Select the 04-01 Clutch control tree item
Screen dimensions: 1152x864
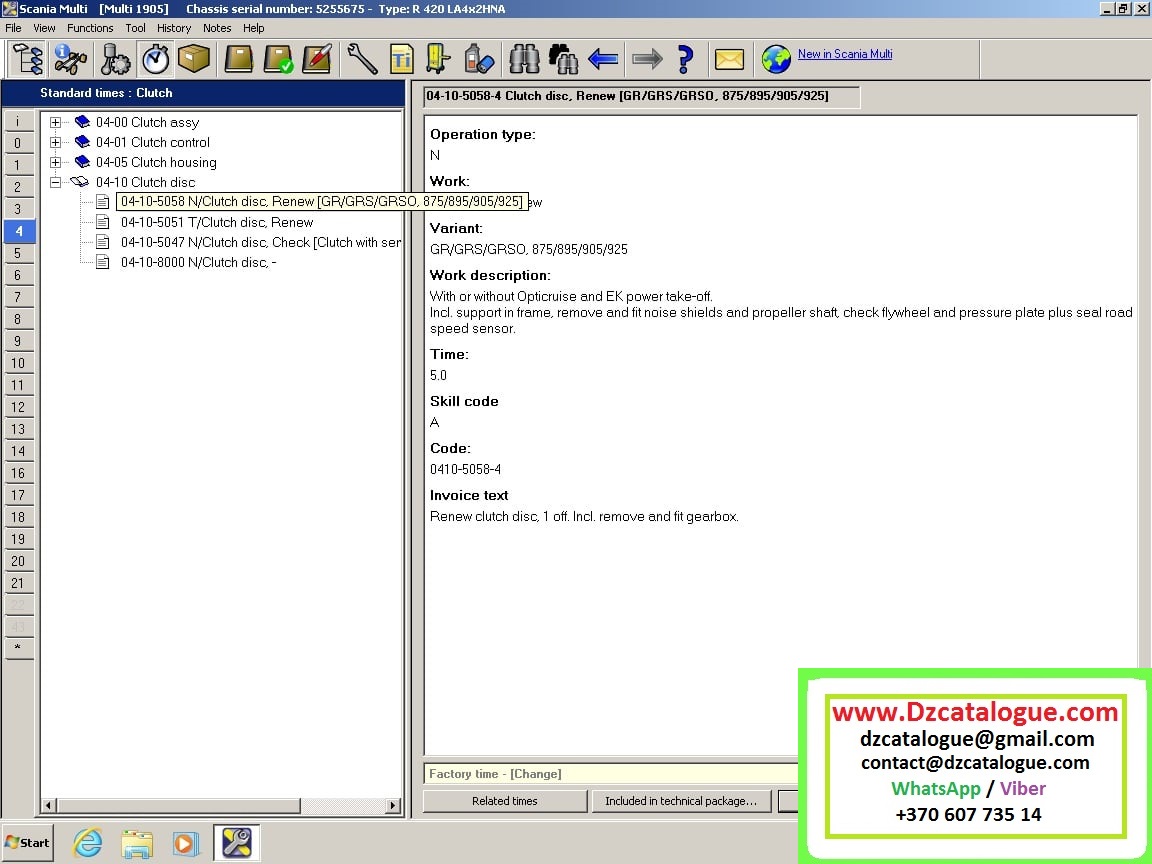153,142
